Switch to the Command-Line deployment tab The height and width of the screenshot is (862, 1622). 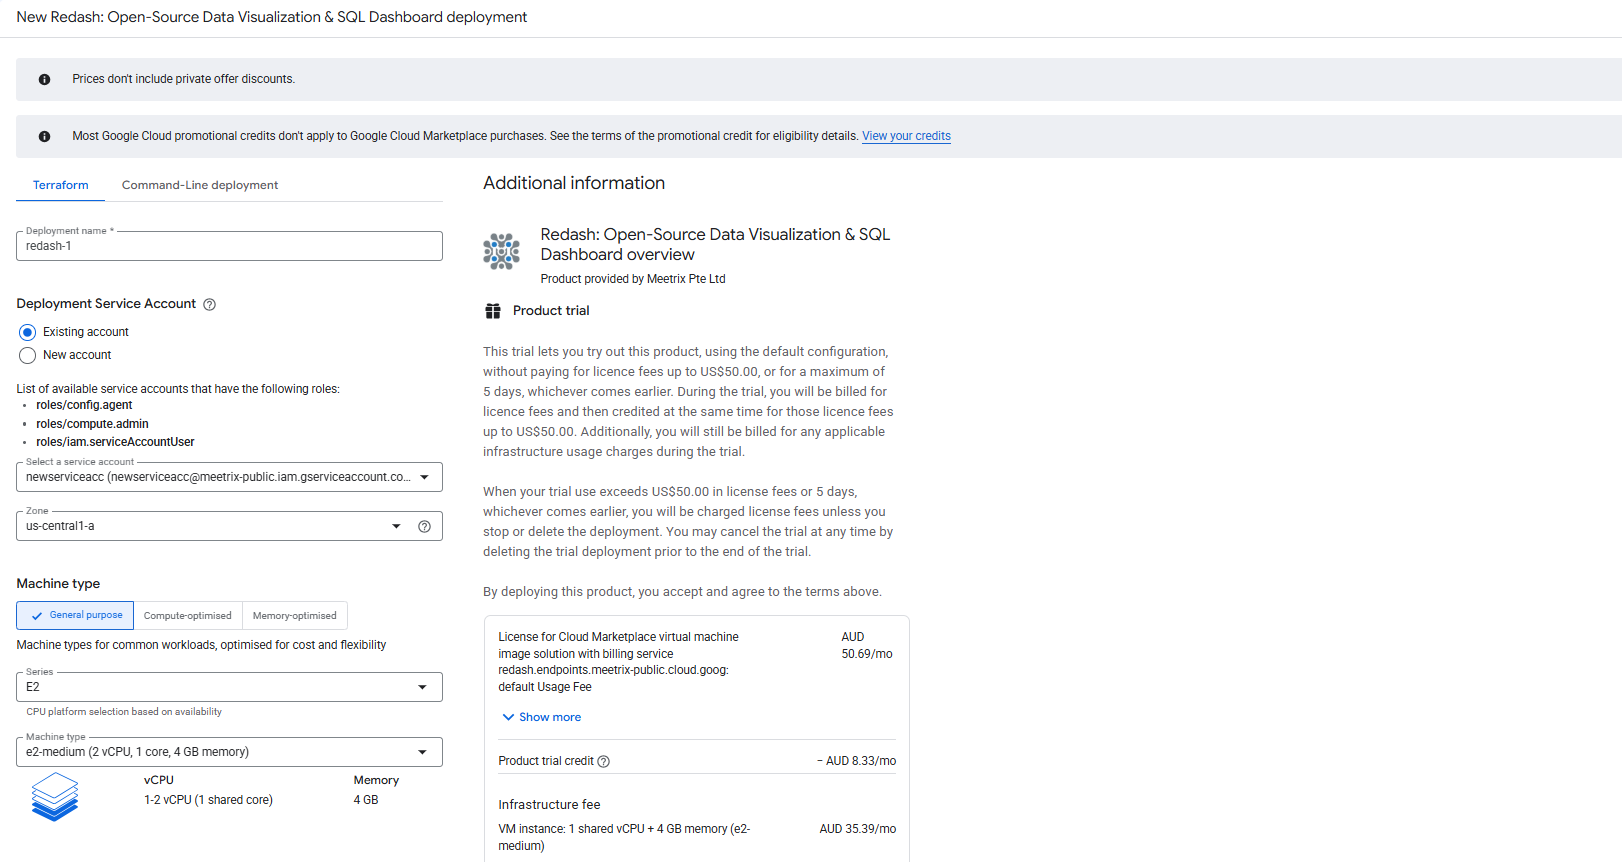[x=200, y=185]
